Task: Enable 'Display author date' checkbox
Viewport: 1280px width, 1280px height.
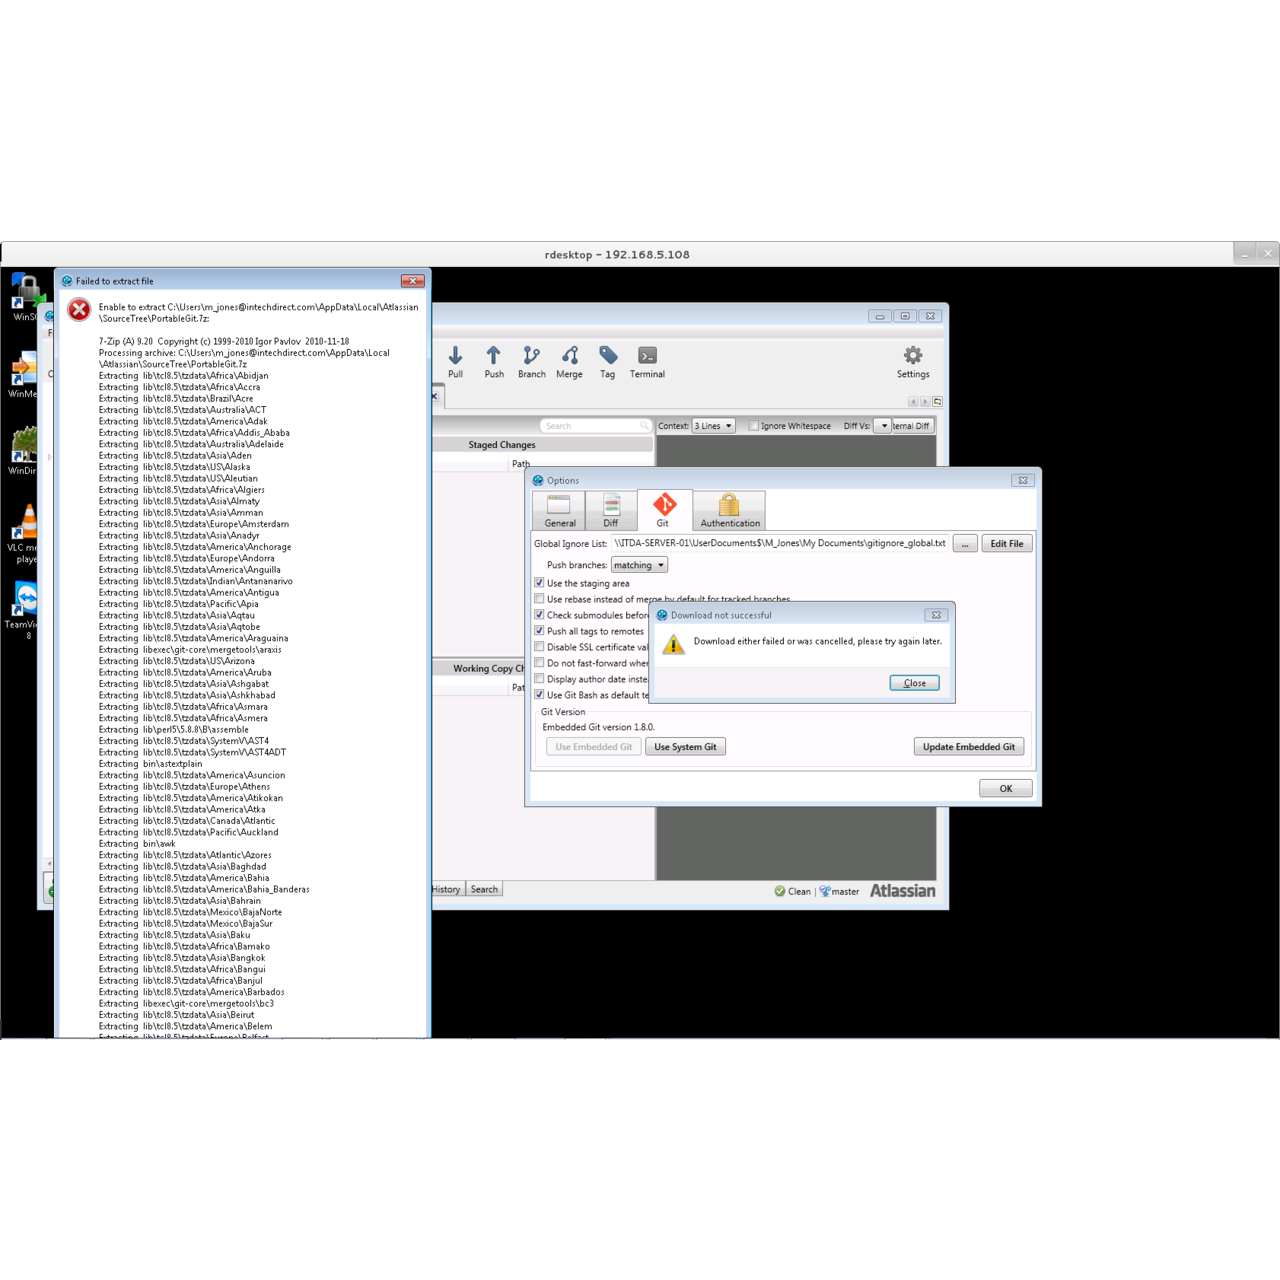Action: coord(539,678)
